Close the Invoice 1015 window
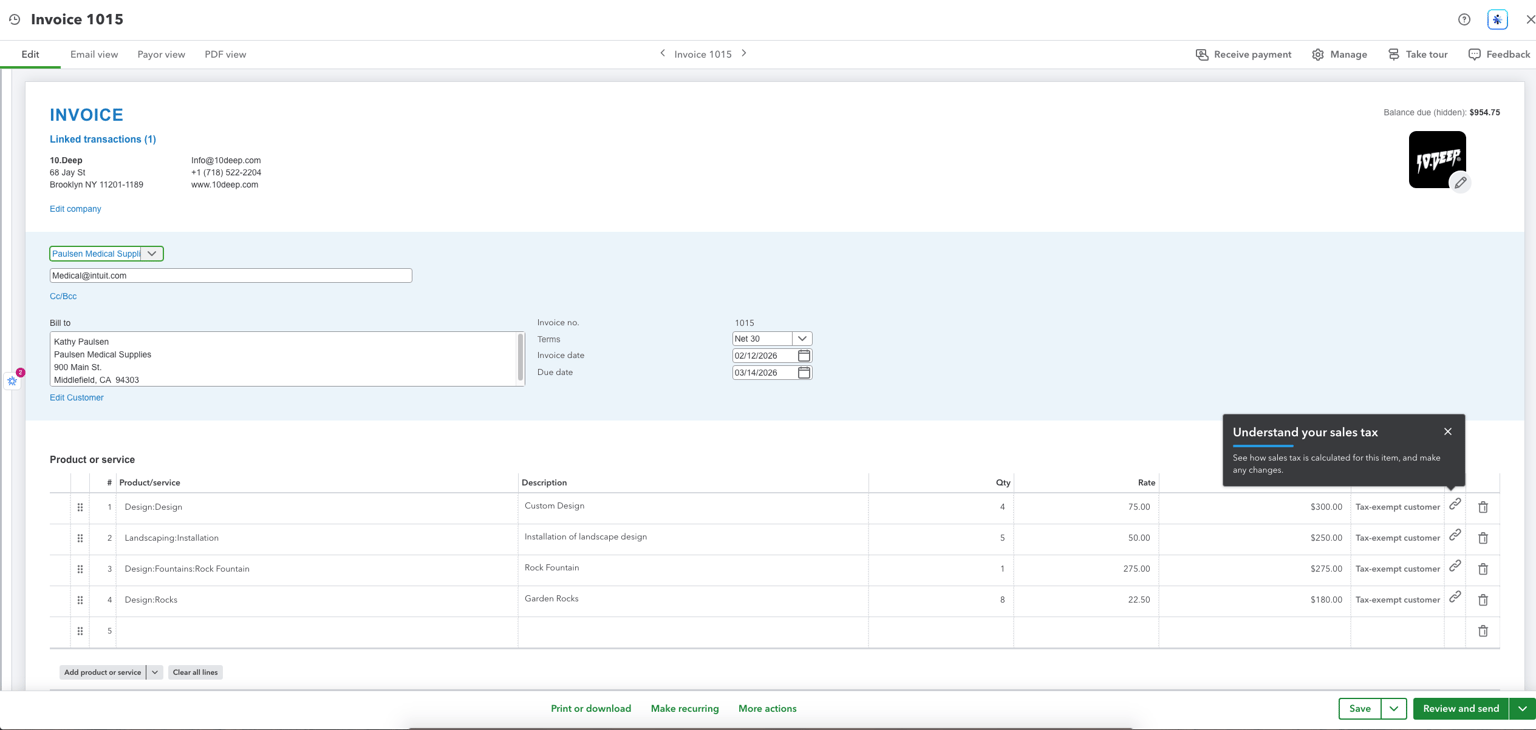Image resolution: width=1536 pixels, height=730 pixels. [x=1530, y=19]
